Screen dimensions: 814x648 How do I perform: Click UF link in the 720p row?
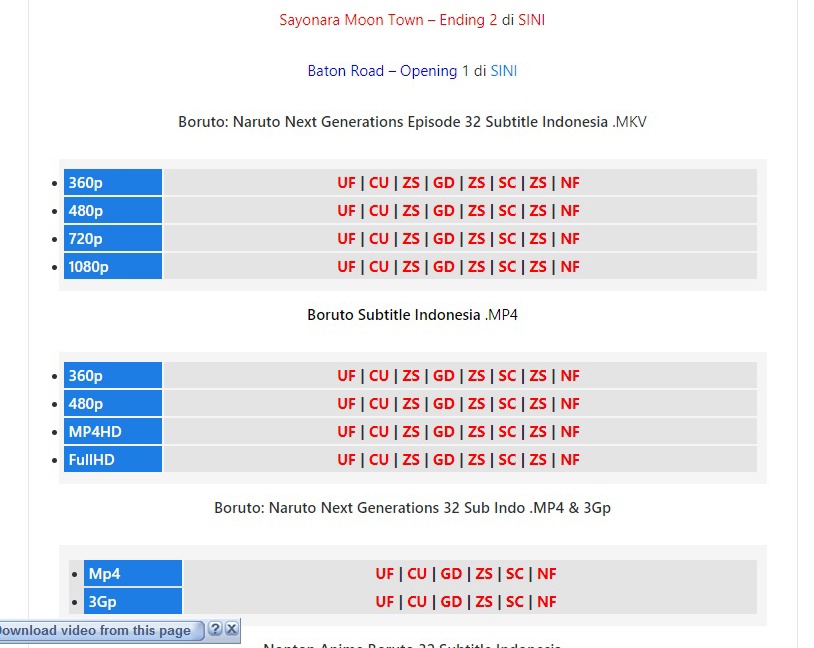point(346,239)
